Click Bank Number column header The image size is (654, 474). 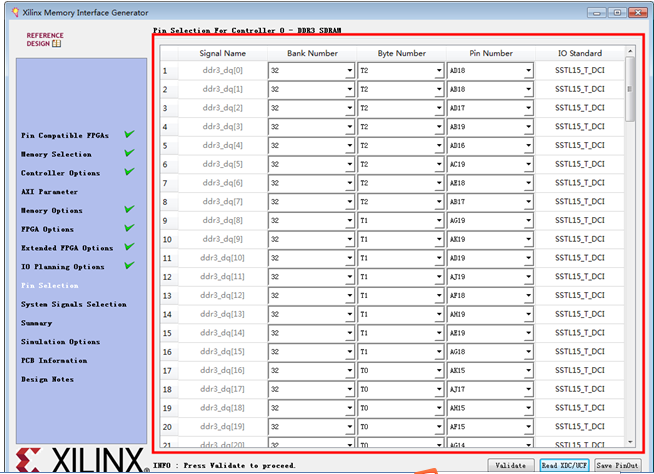(x=312, y=53)
